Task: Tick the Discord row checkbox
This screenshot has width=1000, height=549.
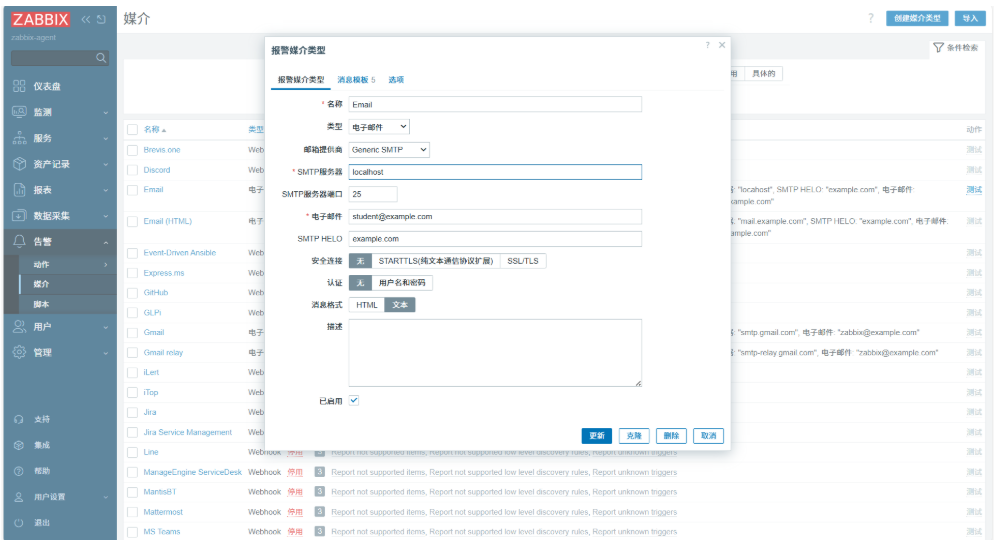Action: tap(132, 170)
